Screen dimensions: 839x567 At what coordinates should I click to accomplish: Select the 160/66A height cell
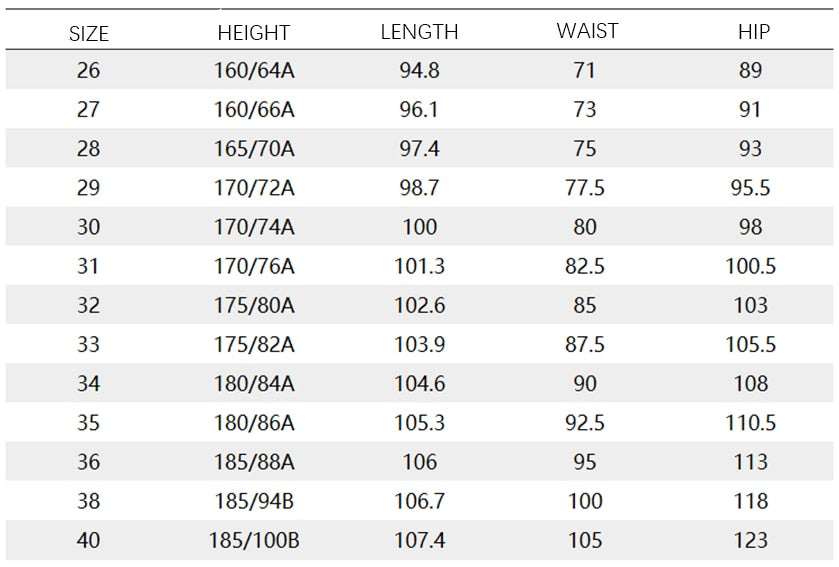point(254,110)
